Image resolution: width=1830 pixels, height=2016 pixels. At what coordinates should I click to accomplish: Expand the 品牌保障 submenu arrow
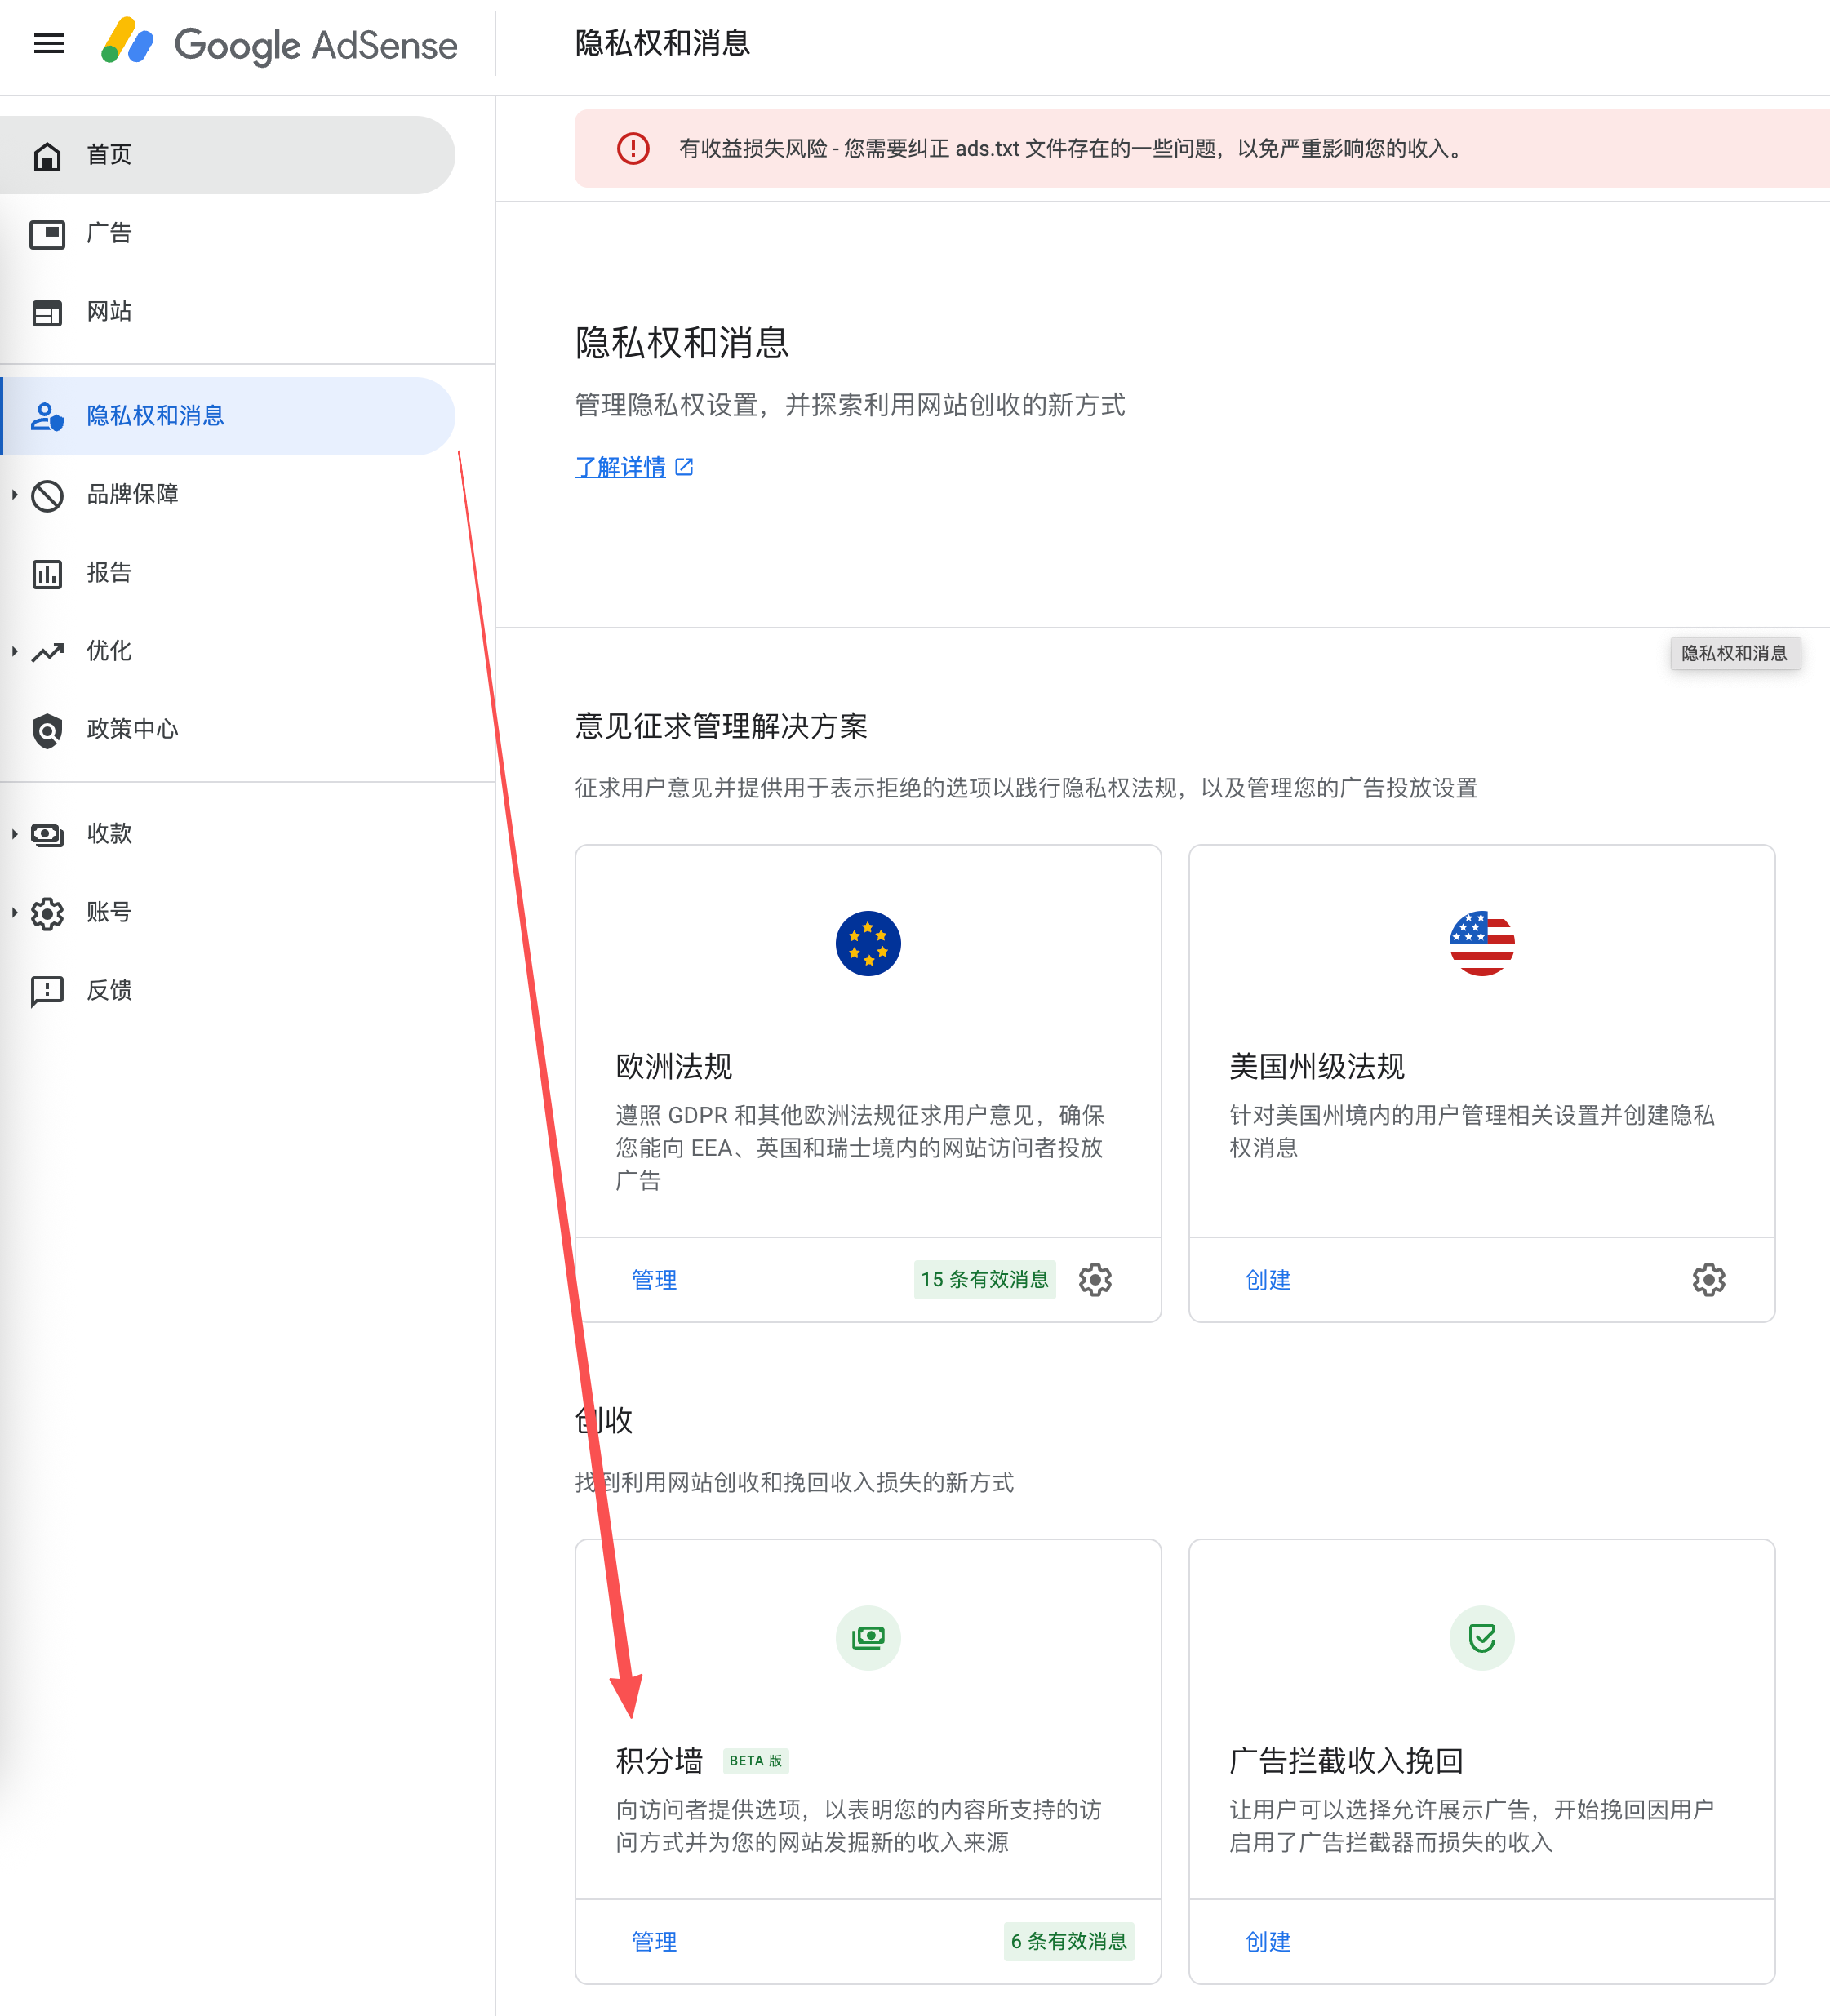(14, 494)
